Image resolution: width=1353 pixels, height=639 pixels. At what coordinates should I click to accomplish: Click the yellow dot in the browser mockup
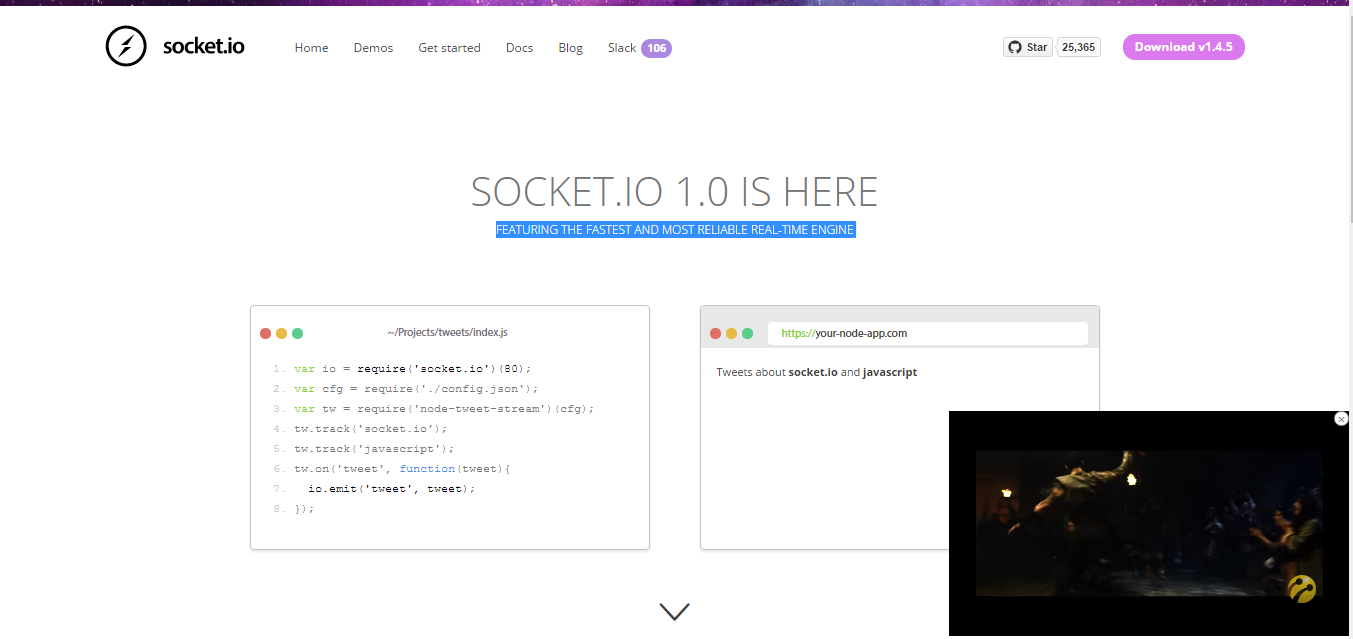click(x=732, y=333)
